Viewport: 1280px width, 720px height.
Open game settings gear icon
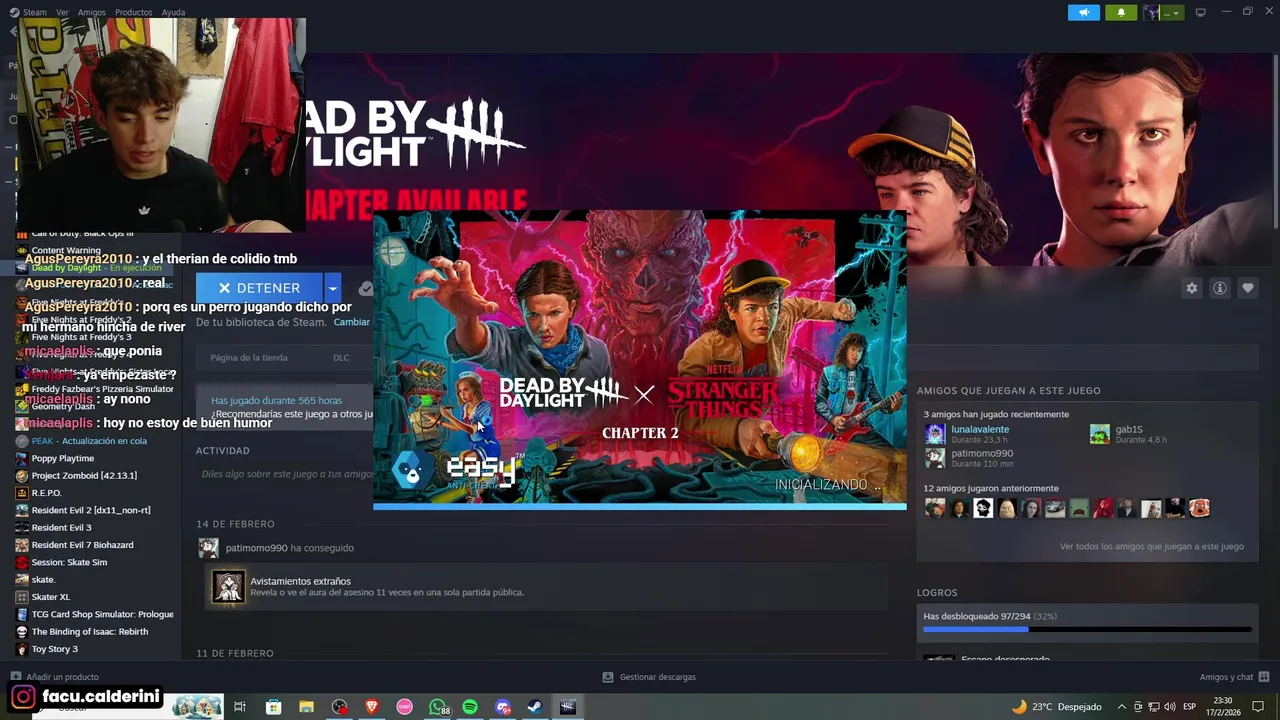[x=1191, y=288]
